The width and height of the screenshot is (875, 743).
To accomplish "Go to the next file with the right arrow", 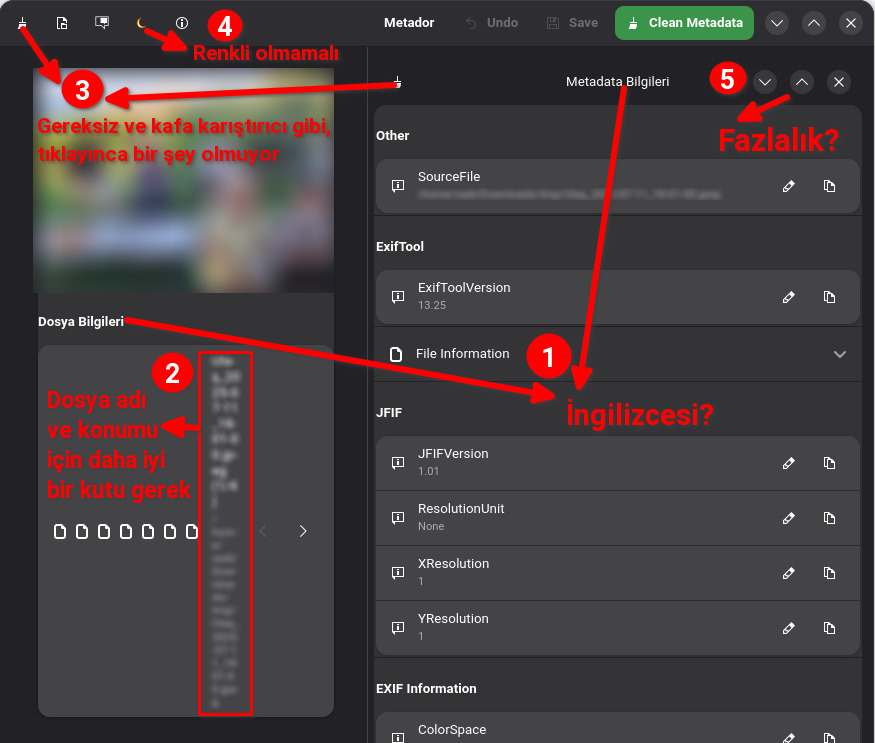I will point(303,531).
